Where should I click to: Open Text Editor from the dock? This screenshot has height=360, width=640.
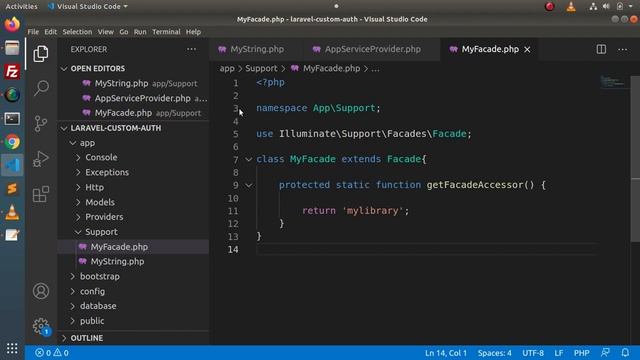click(x=12, y=236)
